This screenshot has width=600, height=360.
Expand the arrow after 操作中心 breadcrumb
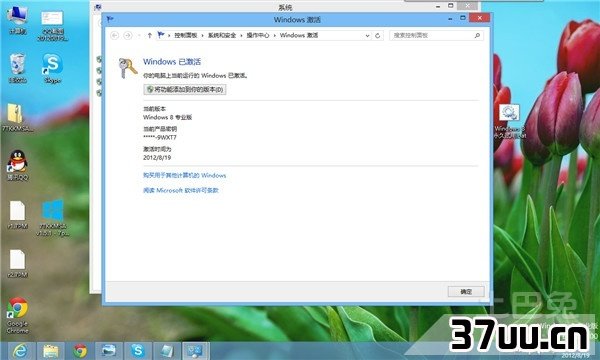pyautogui.click(x=274, y=36)
